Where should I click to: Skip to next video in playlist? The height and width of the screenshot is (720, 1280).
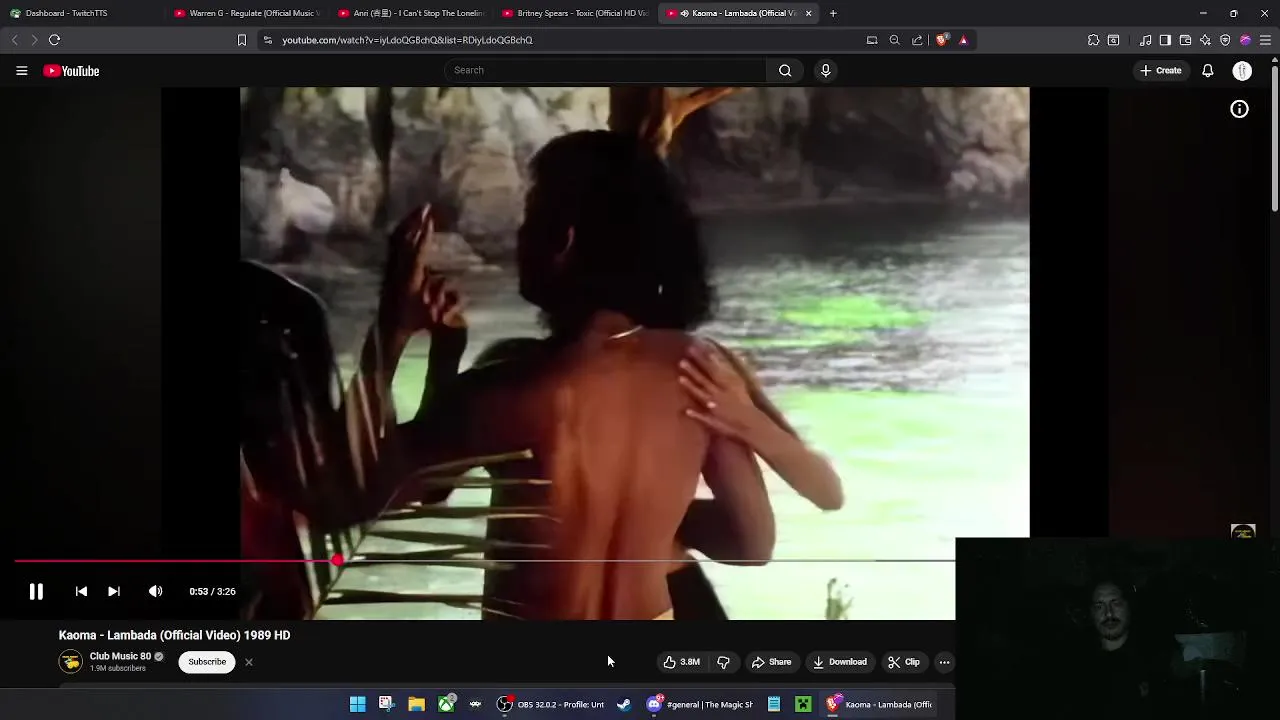[x=114, y=591]
